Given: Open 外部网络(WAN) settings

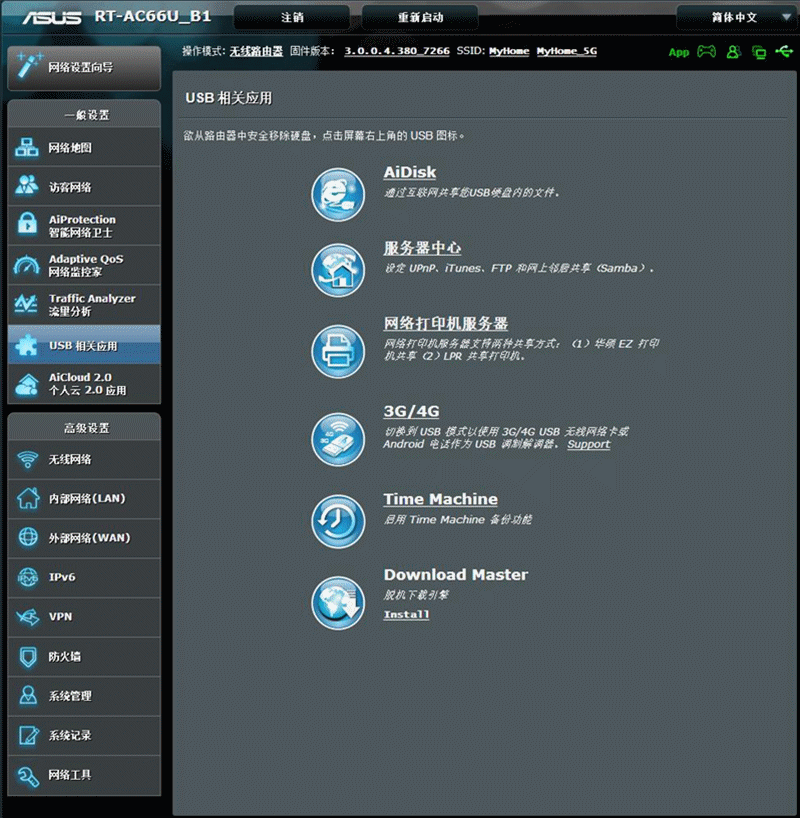Looking at the screenshot, I should coord(84,538).
